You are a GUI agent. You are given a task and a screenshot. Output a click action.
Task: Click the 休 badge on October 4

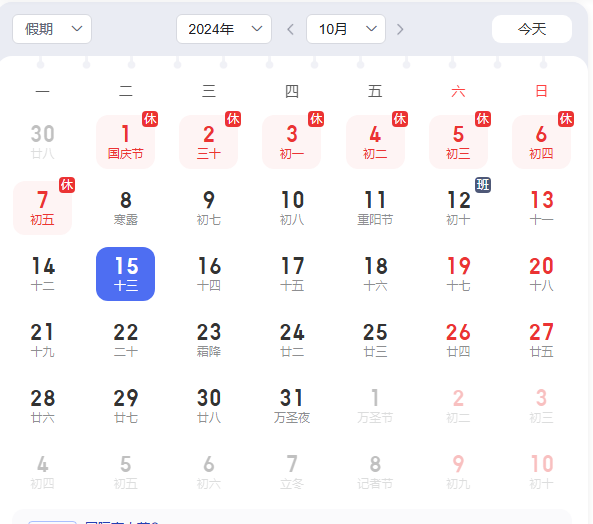click(400, 119)
